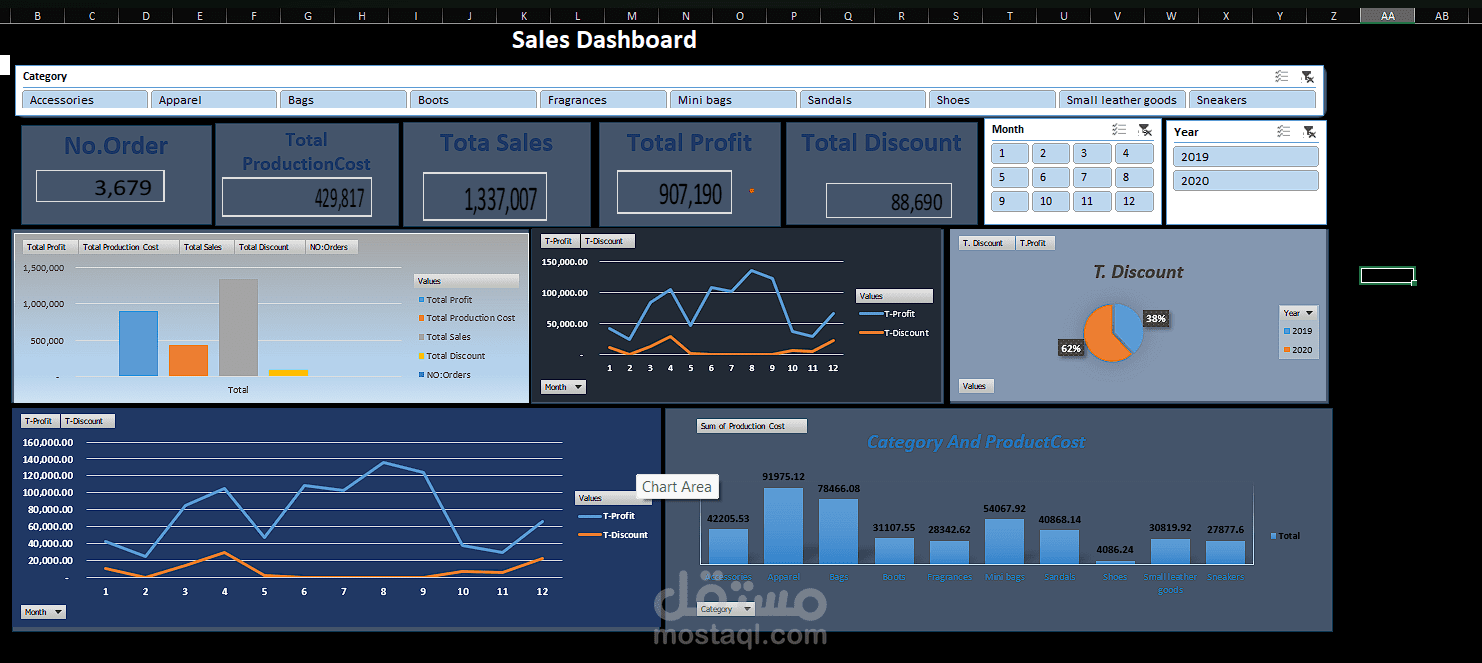Click the T. Discount pie chart title
The width and height of the screenshot is (1482, 663).
1138,272
